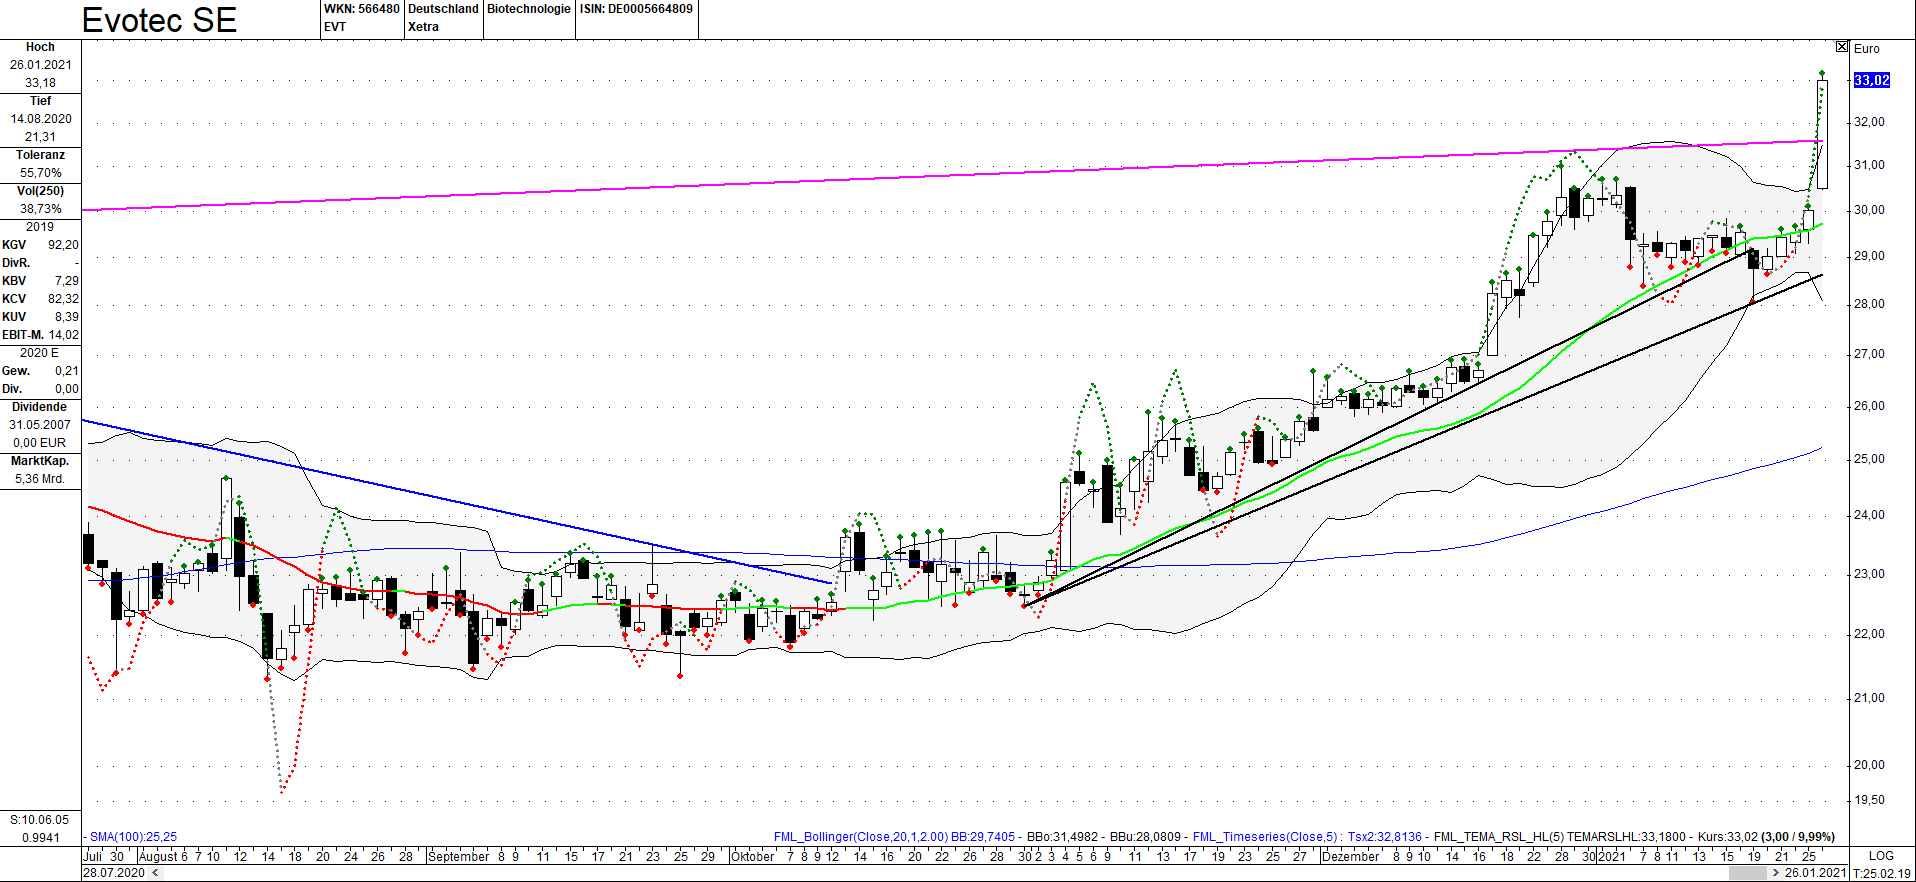The image size is (1916, 882).
Task: Select the FML_TEMA_RSL_HL(5) indicator label
Action: (1499, 837)
